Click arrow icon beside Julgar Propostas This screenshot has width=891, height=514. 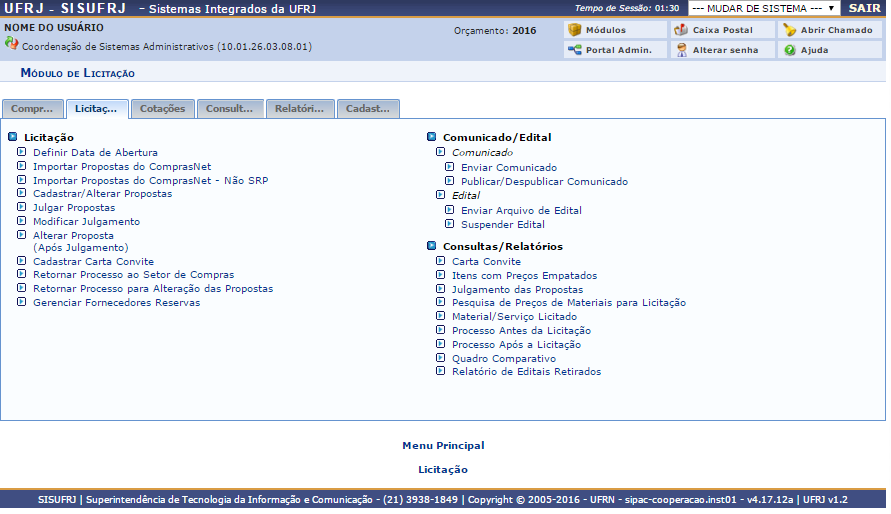click(x=22, y=207)
